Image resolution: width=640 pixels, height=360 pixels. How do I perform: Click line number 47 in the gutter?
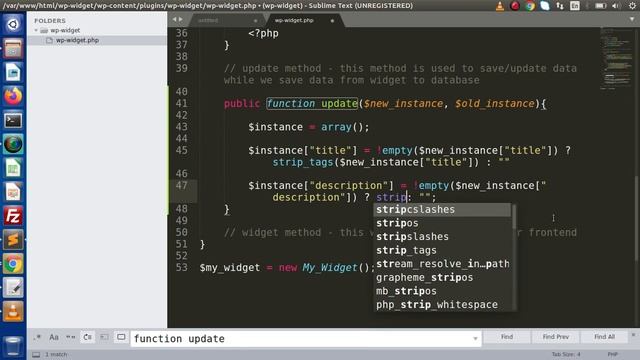click(x=182, y=186)
